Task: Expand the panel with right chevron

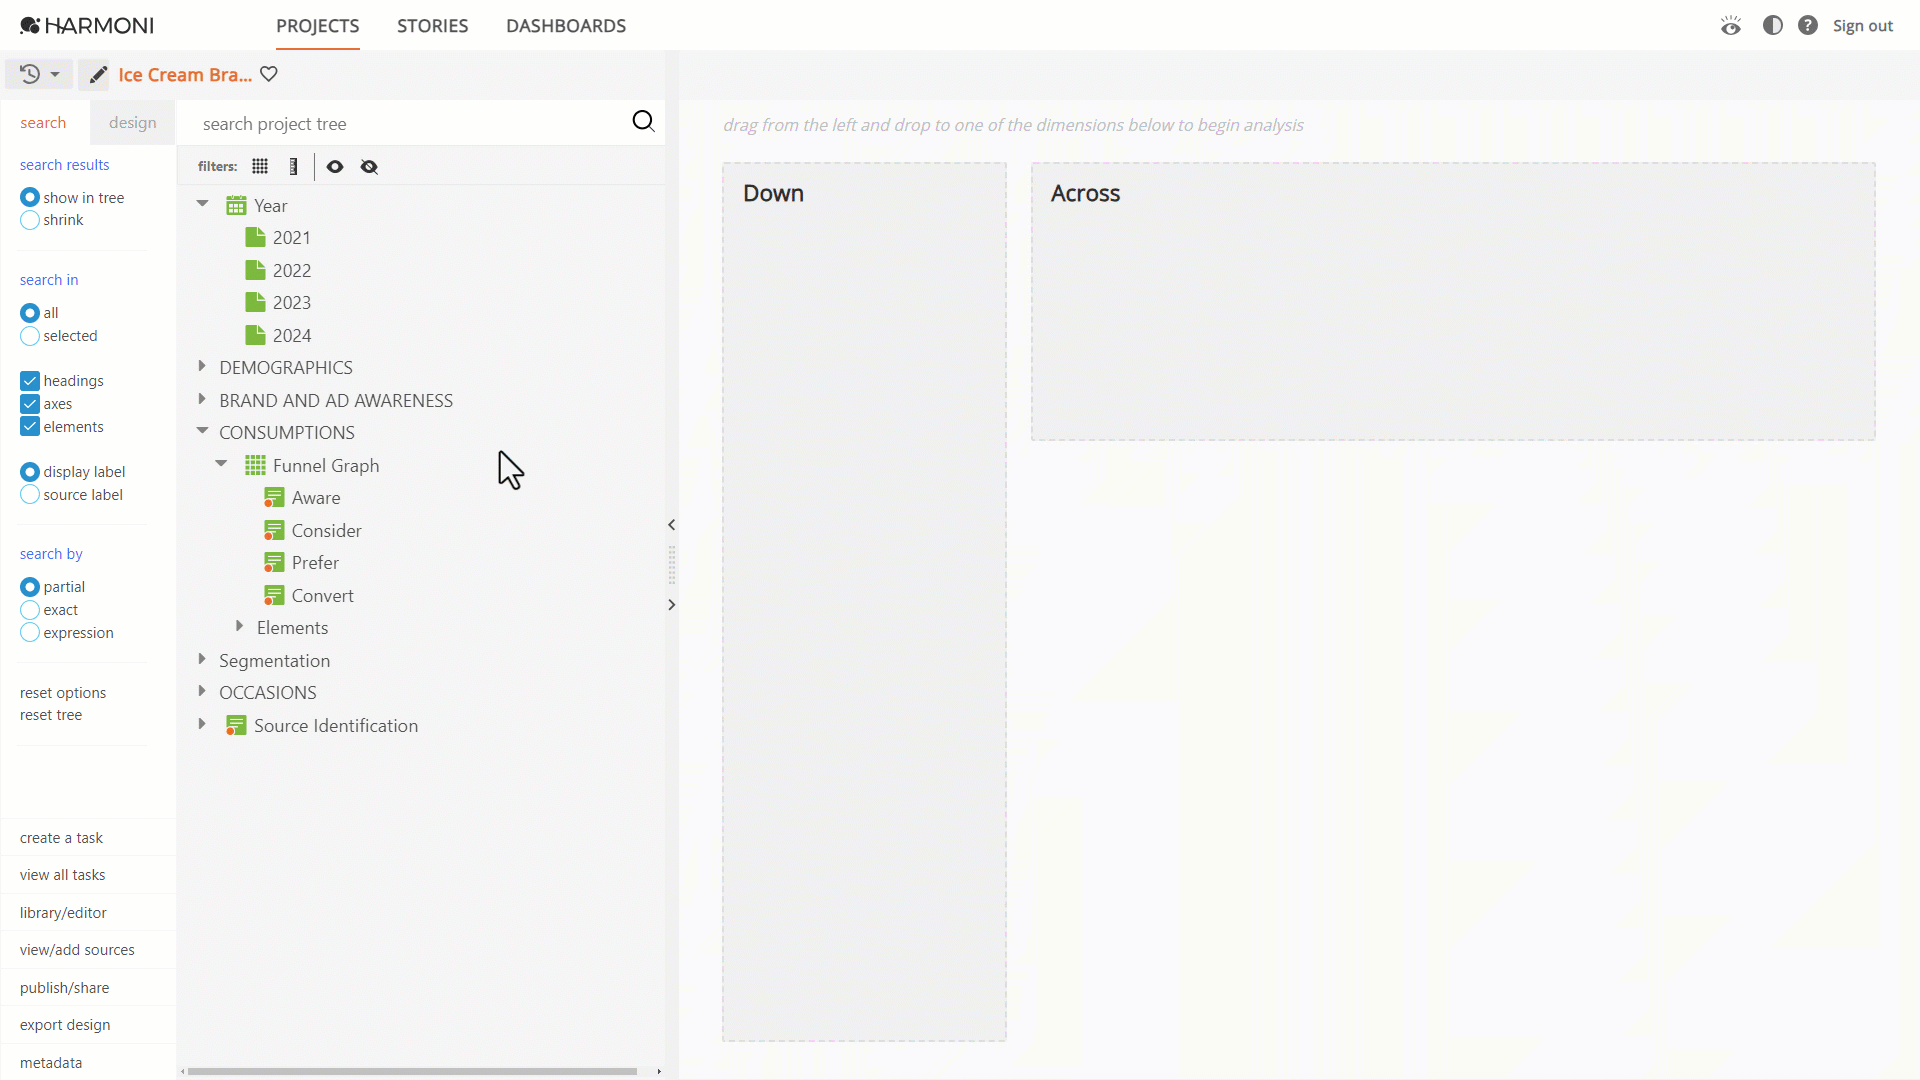Action: click(x=671, y=605)
